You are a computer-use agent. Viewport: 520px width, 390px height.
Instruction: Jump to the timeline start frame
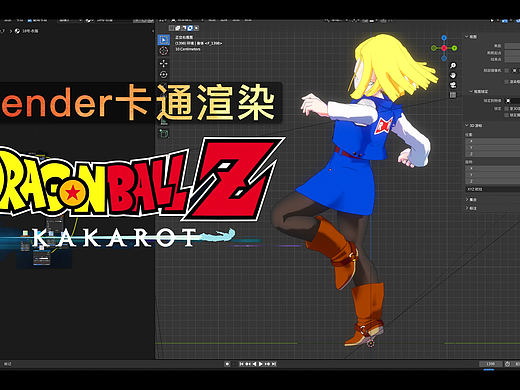tap(242, 364)
